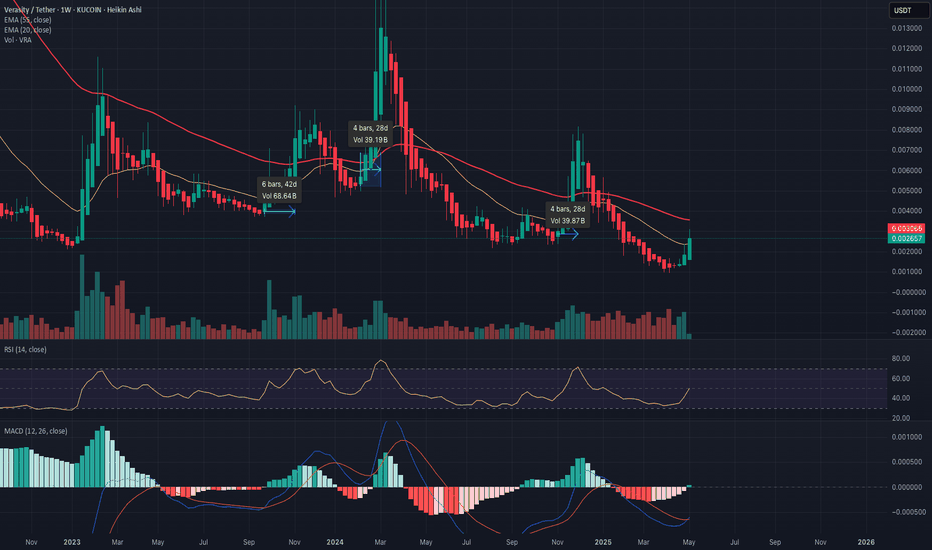Click the RSI 40.00 scale label

click(901, 398)
